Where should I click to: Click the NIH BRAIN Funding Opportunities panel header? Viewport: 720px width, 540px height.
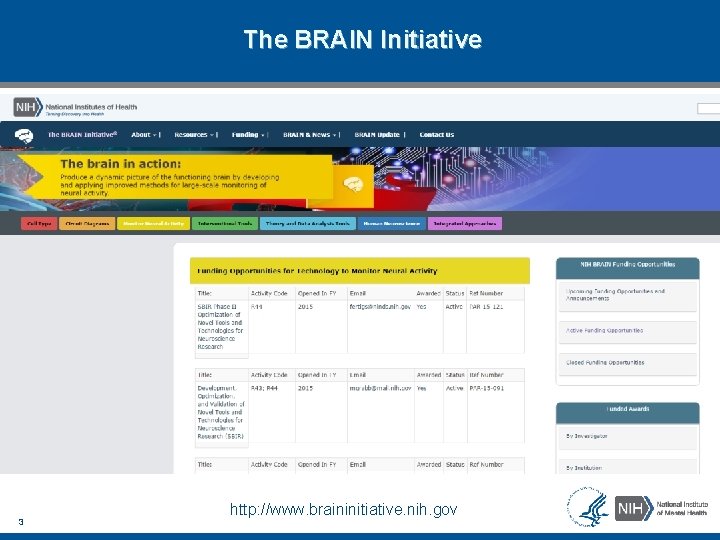628,268
